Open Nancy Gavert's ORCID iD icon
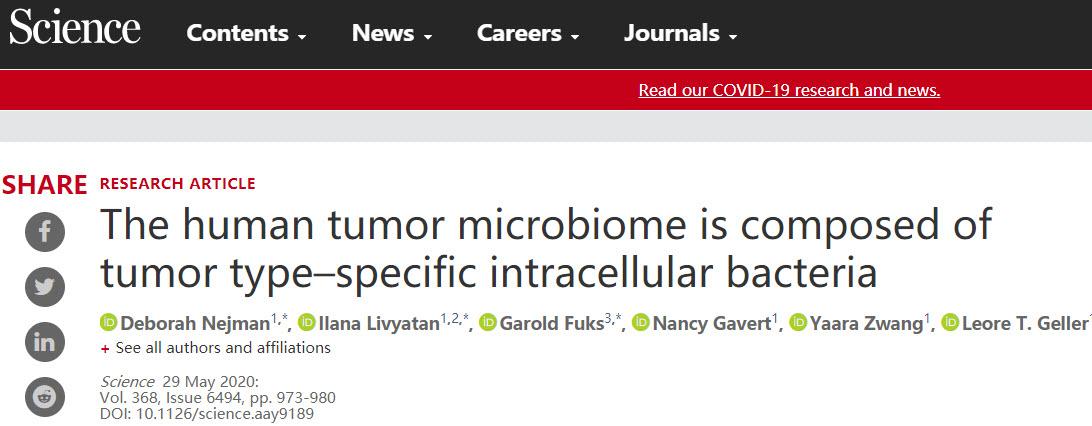 tap(641, 323)
